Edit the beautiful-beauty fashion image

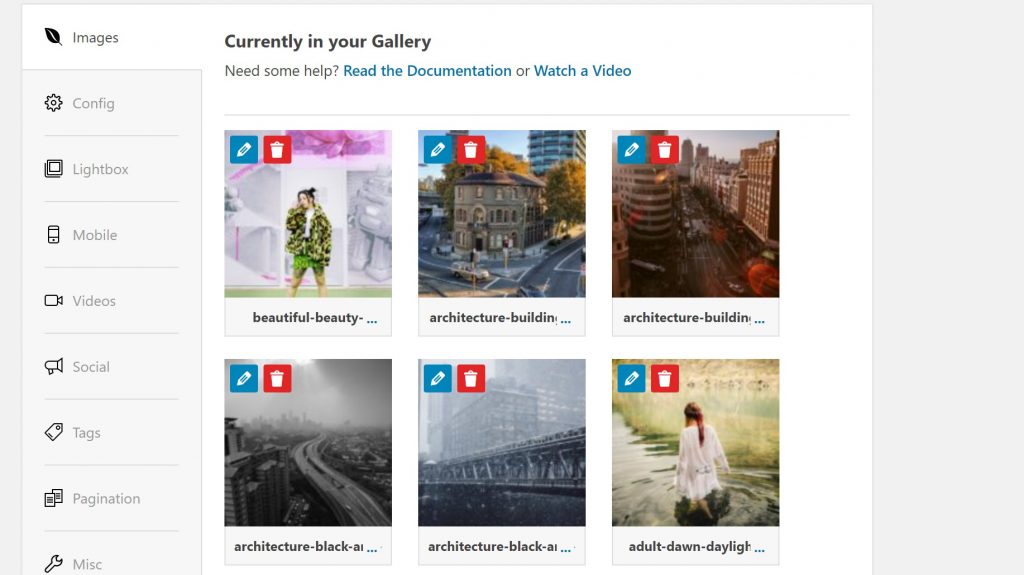click(244, 150)
